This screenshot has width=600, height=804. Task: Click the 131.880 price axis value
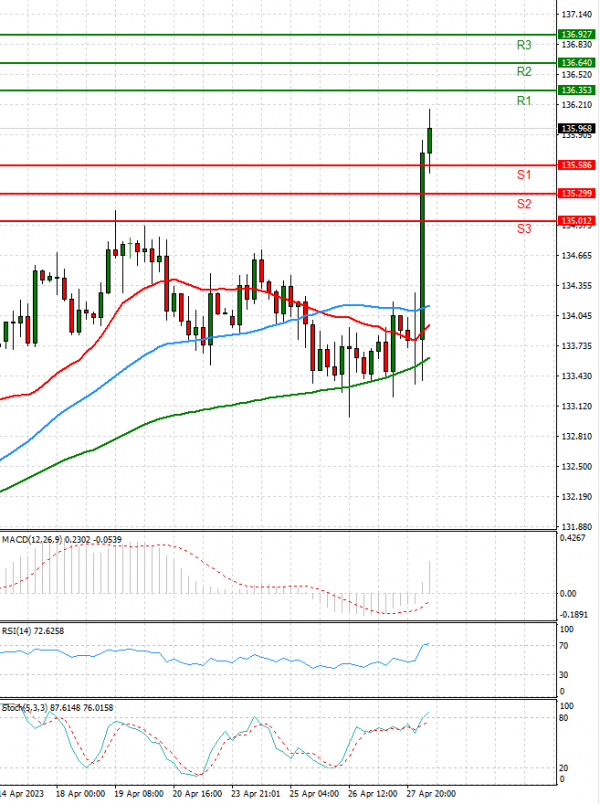pyautogui.click(x=576, y=527)
